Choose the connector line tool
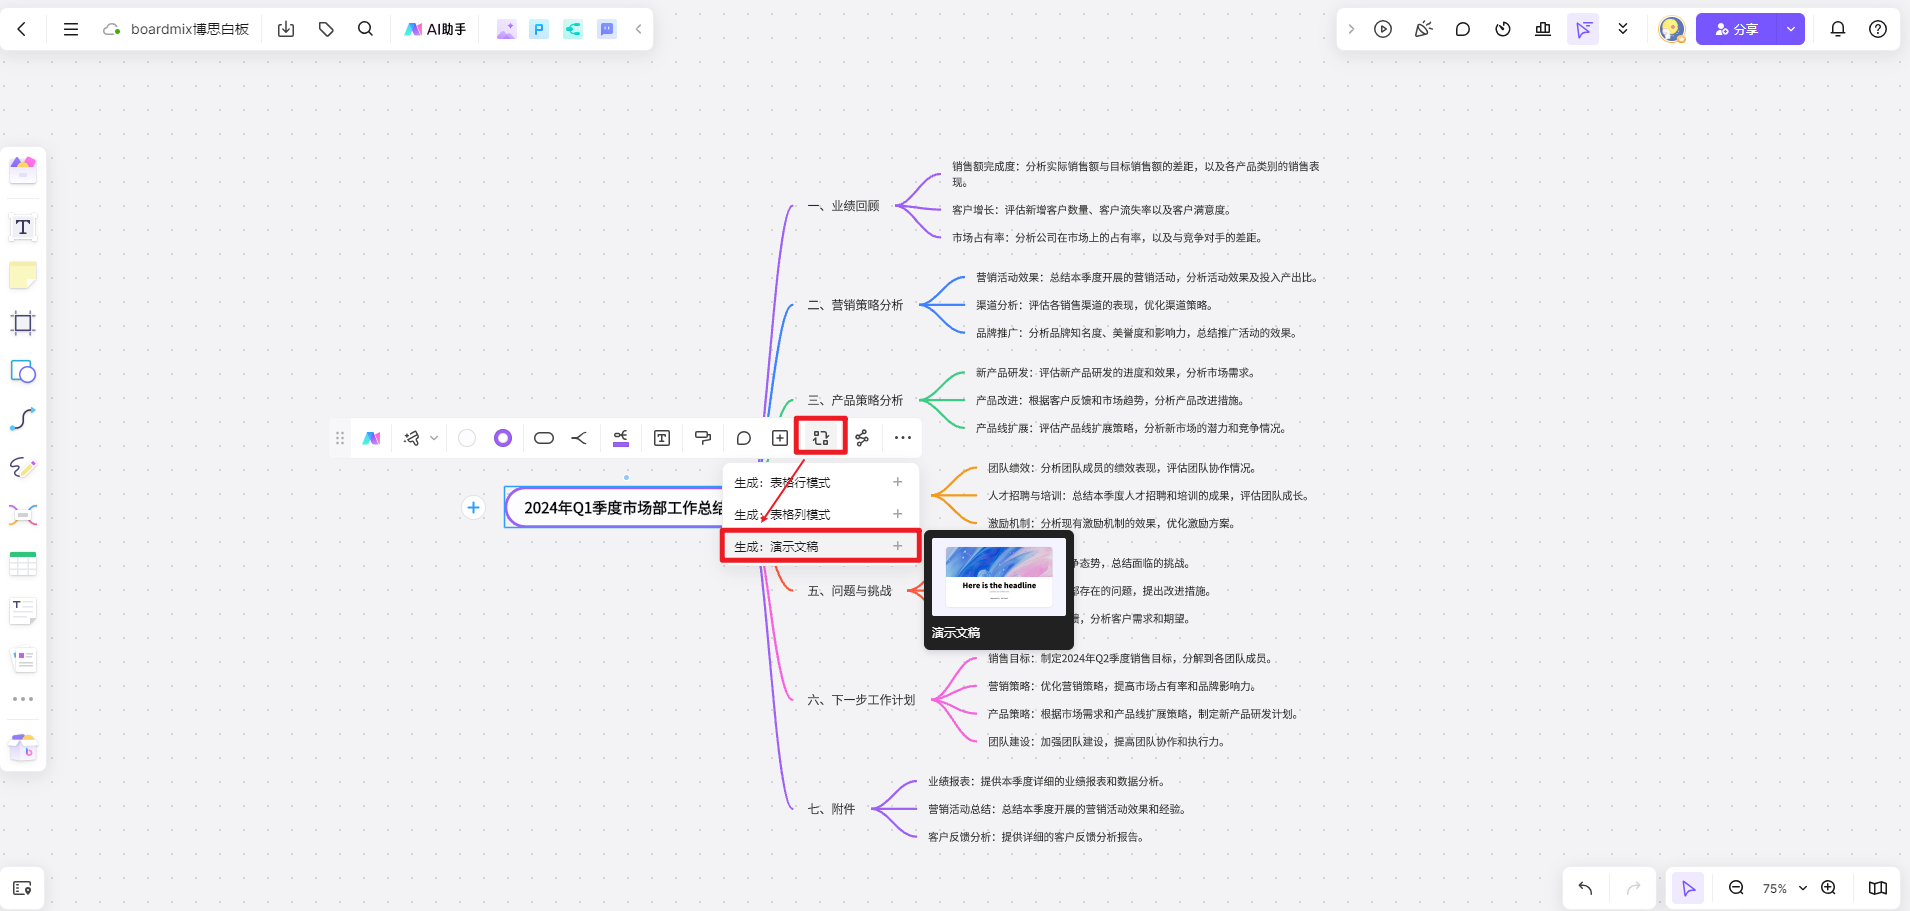1910x911 pixels. 22,419
